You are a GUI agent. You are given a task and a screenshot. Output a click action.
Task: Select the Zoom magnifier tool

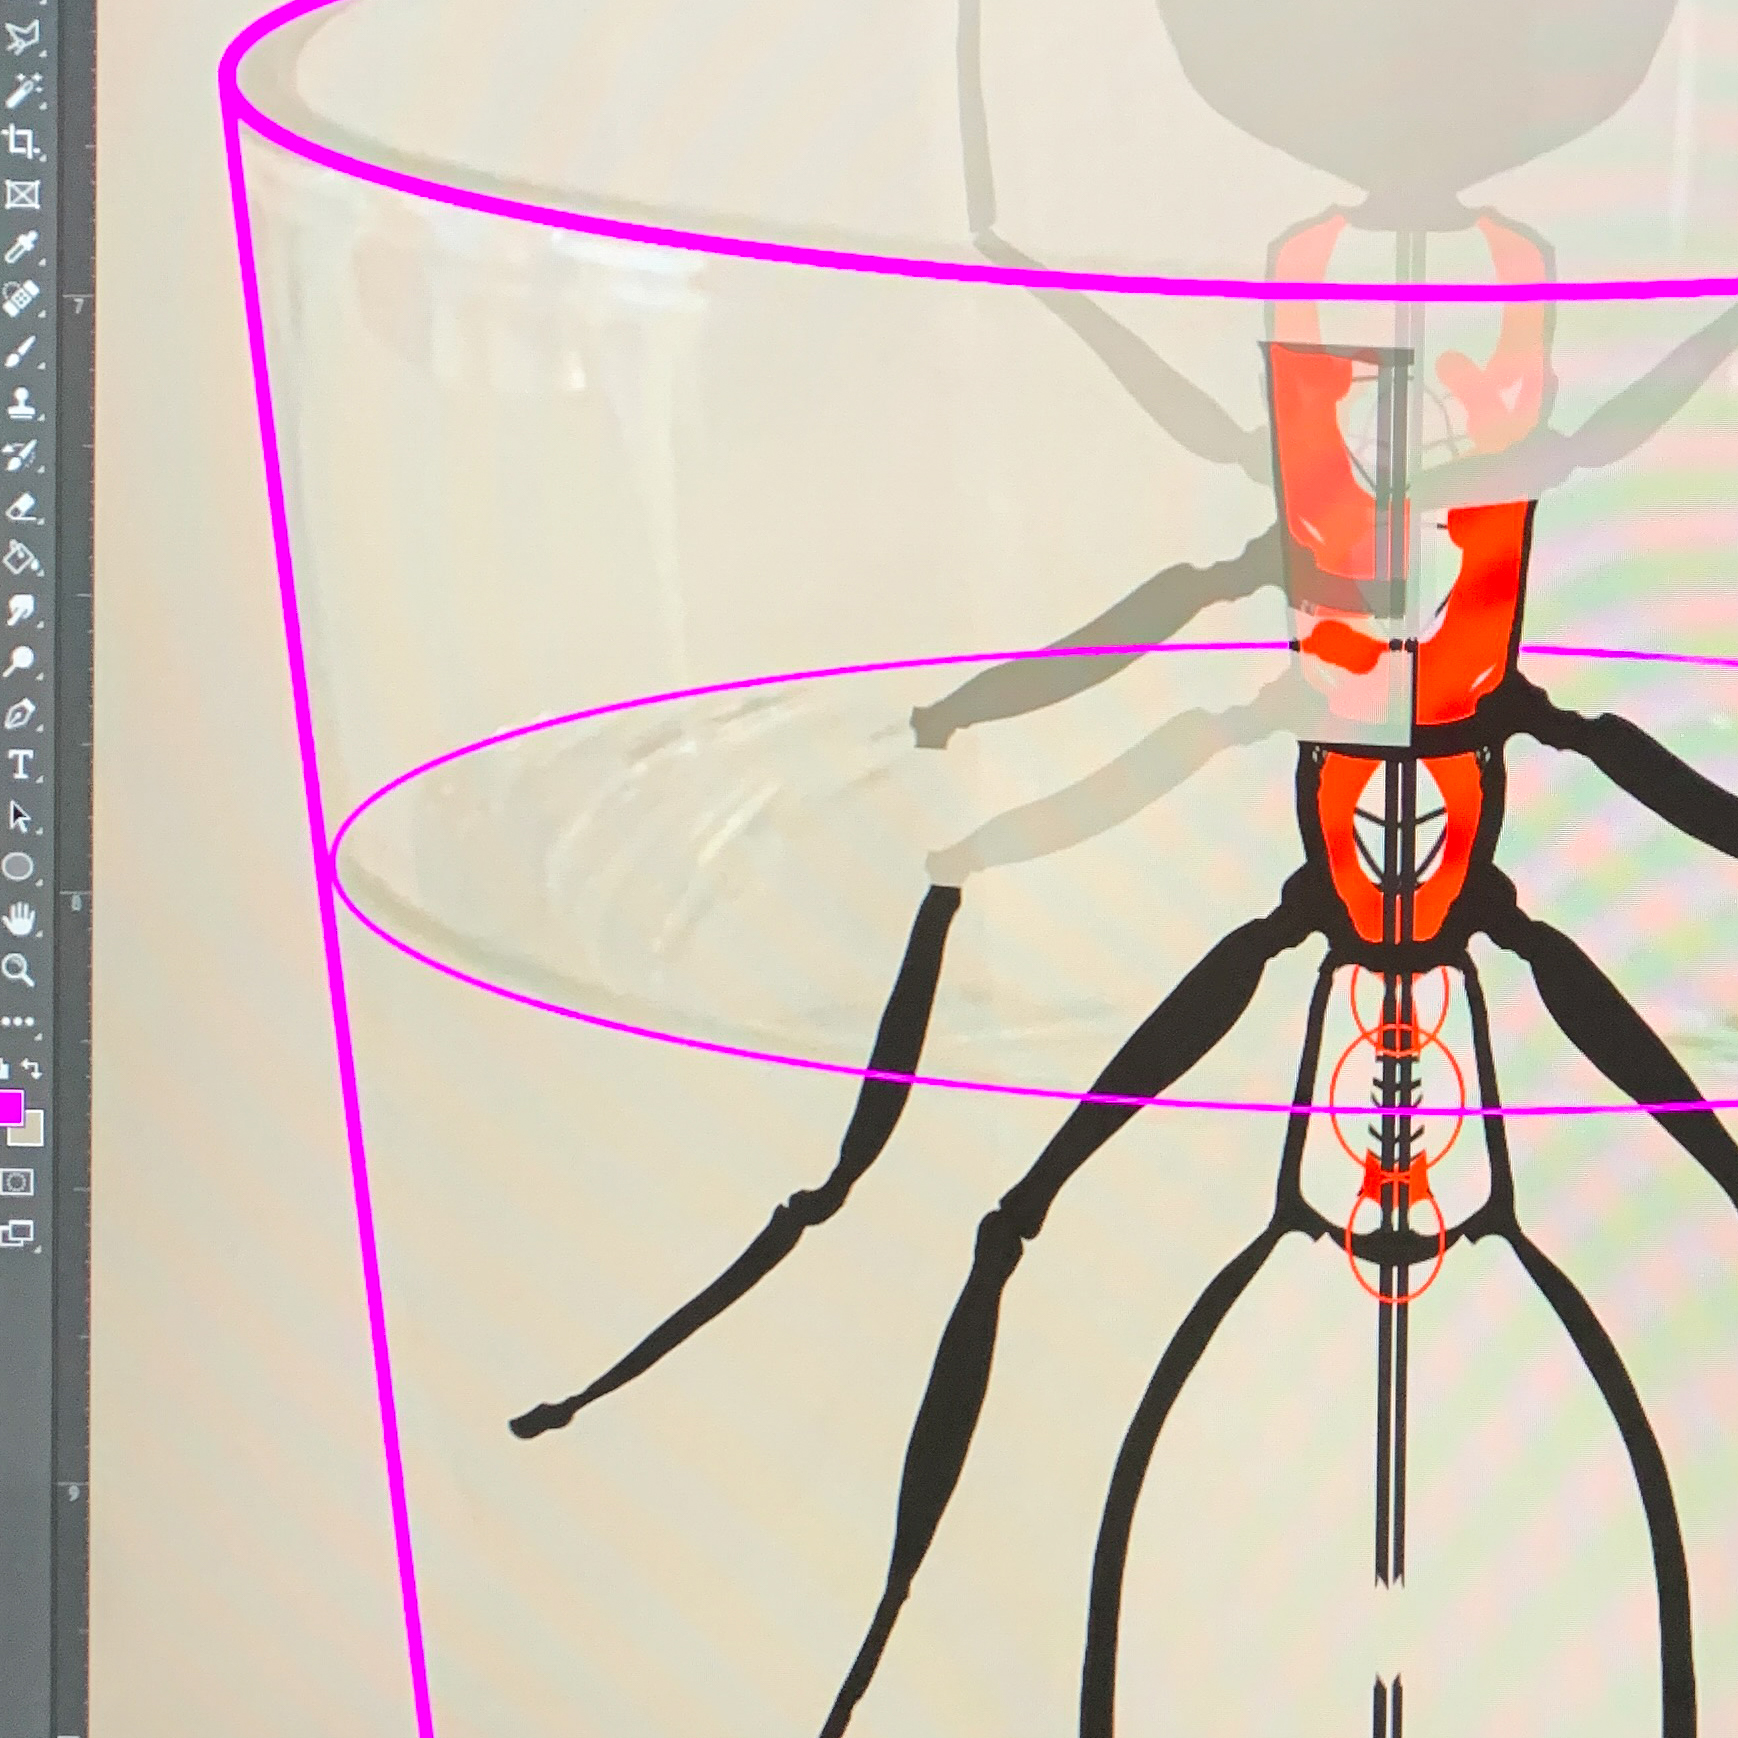[x=18, y=969]
